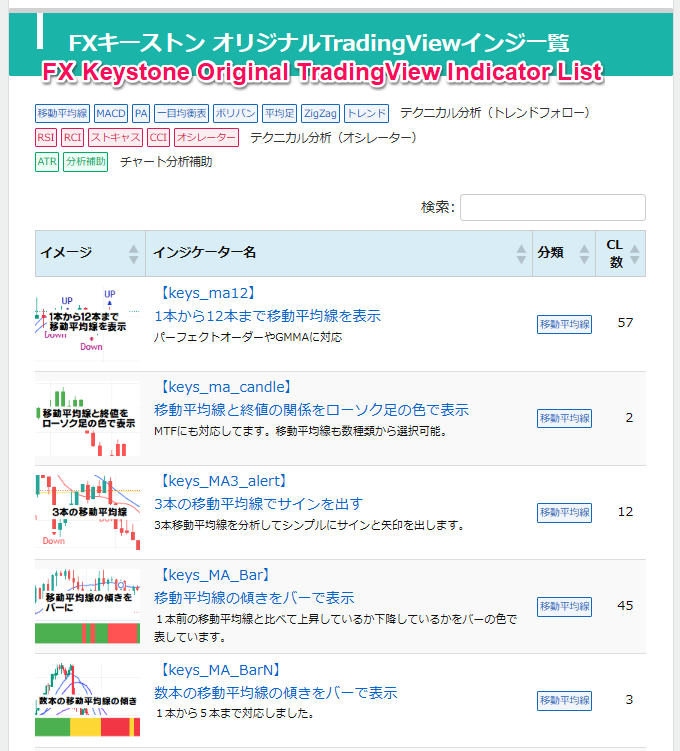
Task: Select text パーフェクトオーダーやGMMAに対応
Action: [248, 337]
